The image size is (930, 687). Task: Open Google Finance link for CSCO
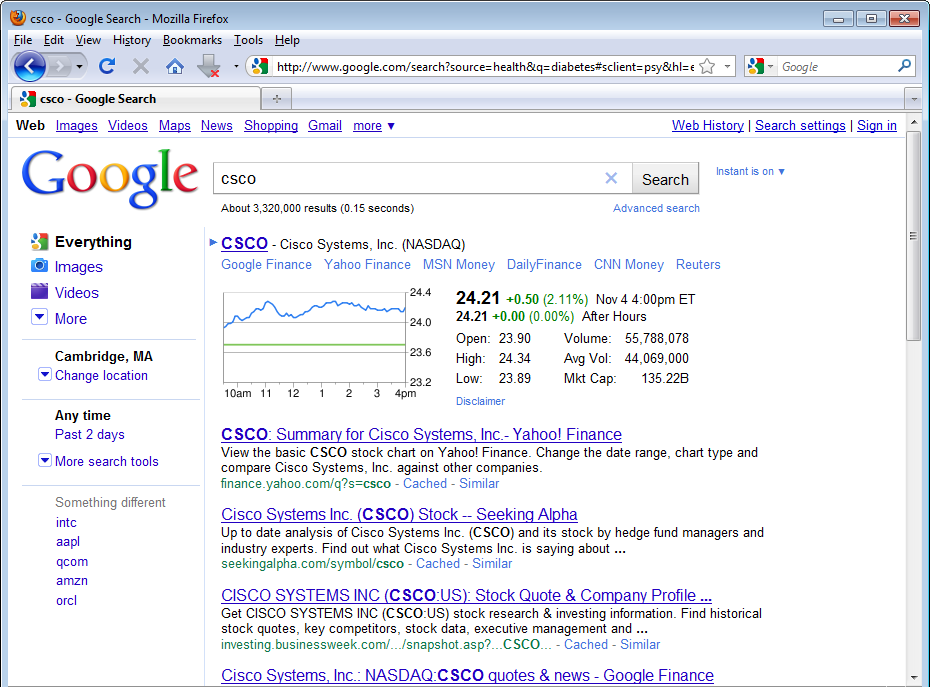[x=266, y=265]
